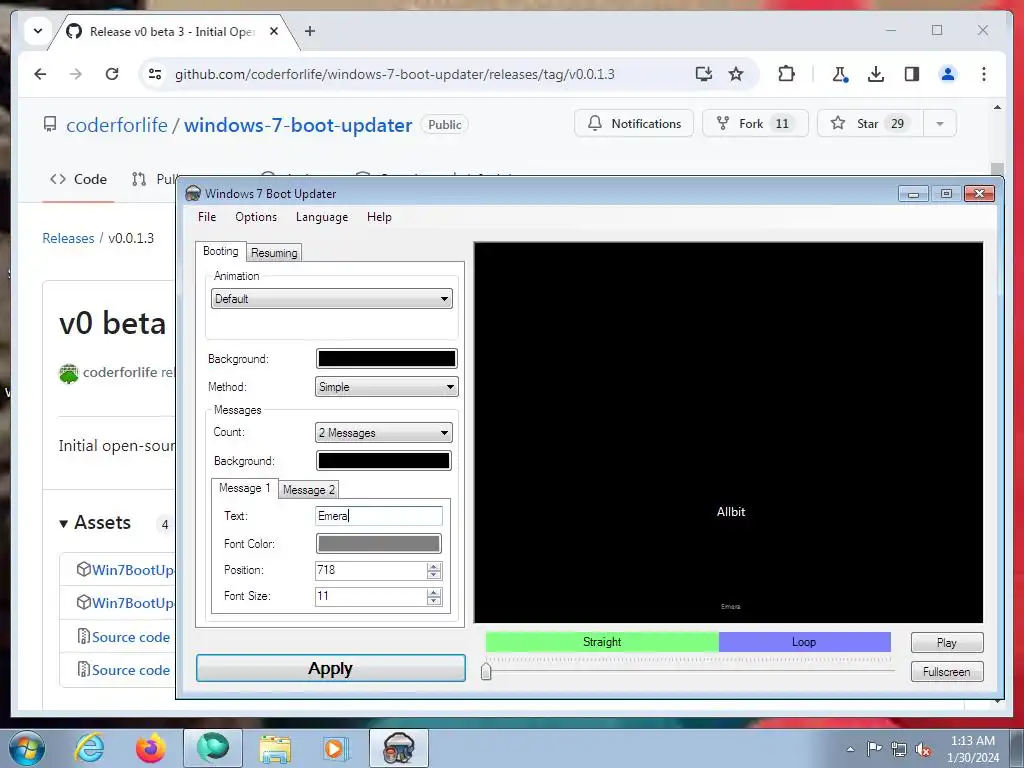Open Chrome Labs flask icon
The width and height of the screenshot is (1024, 768).
coord(840,74)
